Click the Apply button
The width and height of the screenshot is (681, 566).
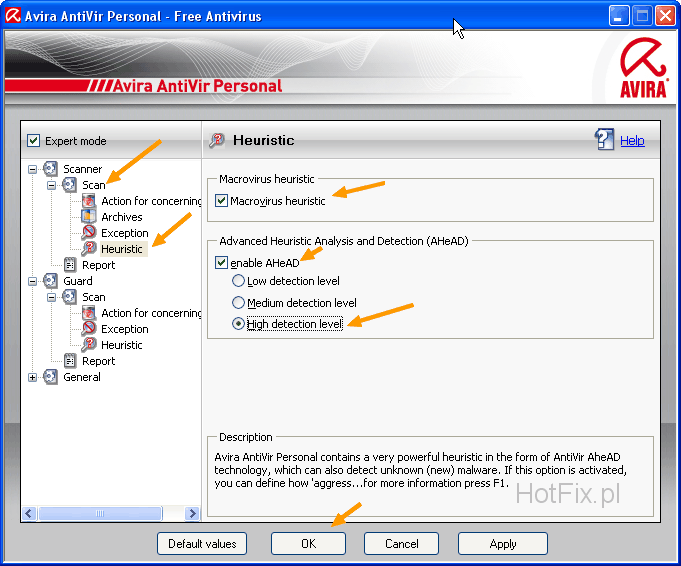[x=502, y=543]
